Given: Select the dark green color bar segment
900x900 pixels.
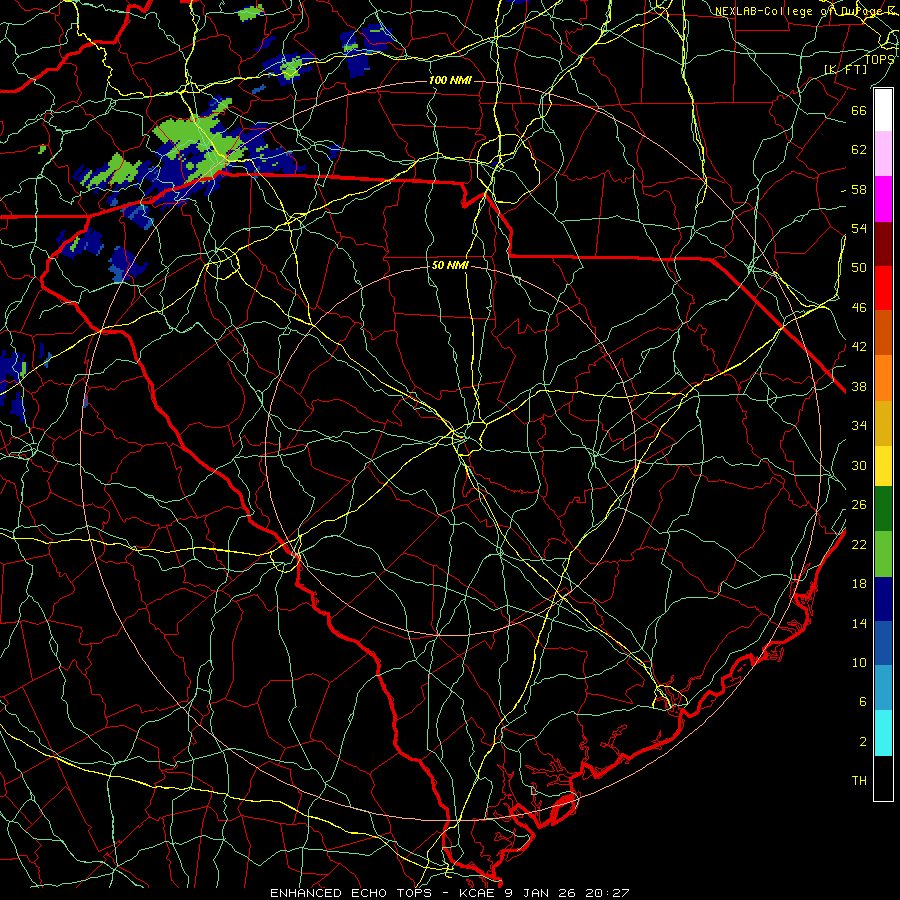Looking at the screenshot, I should click(x=883, y=509).
